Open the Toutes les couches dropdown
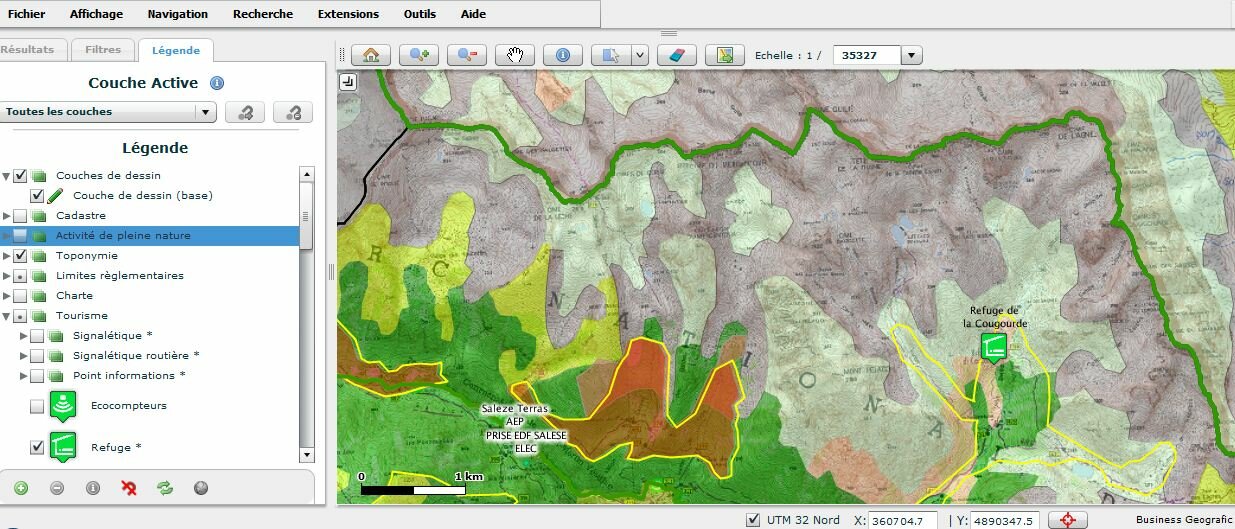Viewport: 1235px width, 529px height. point(109,112)
